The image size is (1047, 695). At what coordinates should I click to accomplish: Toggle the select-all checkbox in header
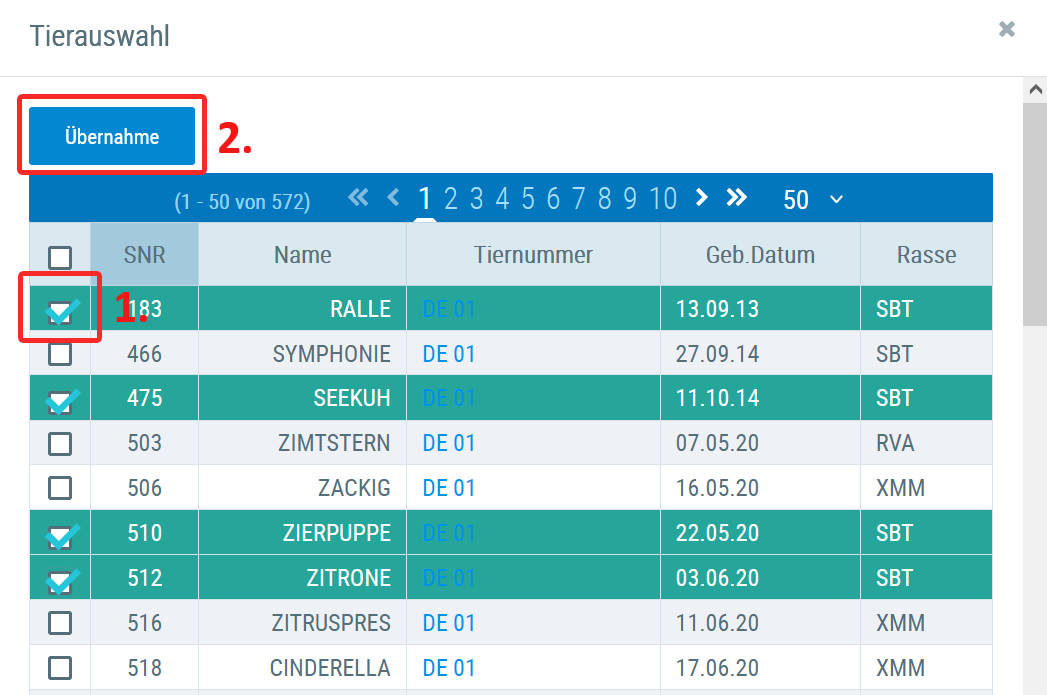[60, 257]
